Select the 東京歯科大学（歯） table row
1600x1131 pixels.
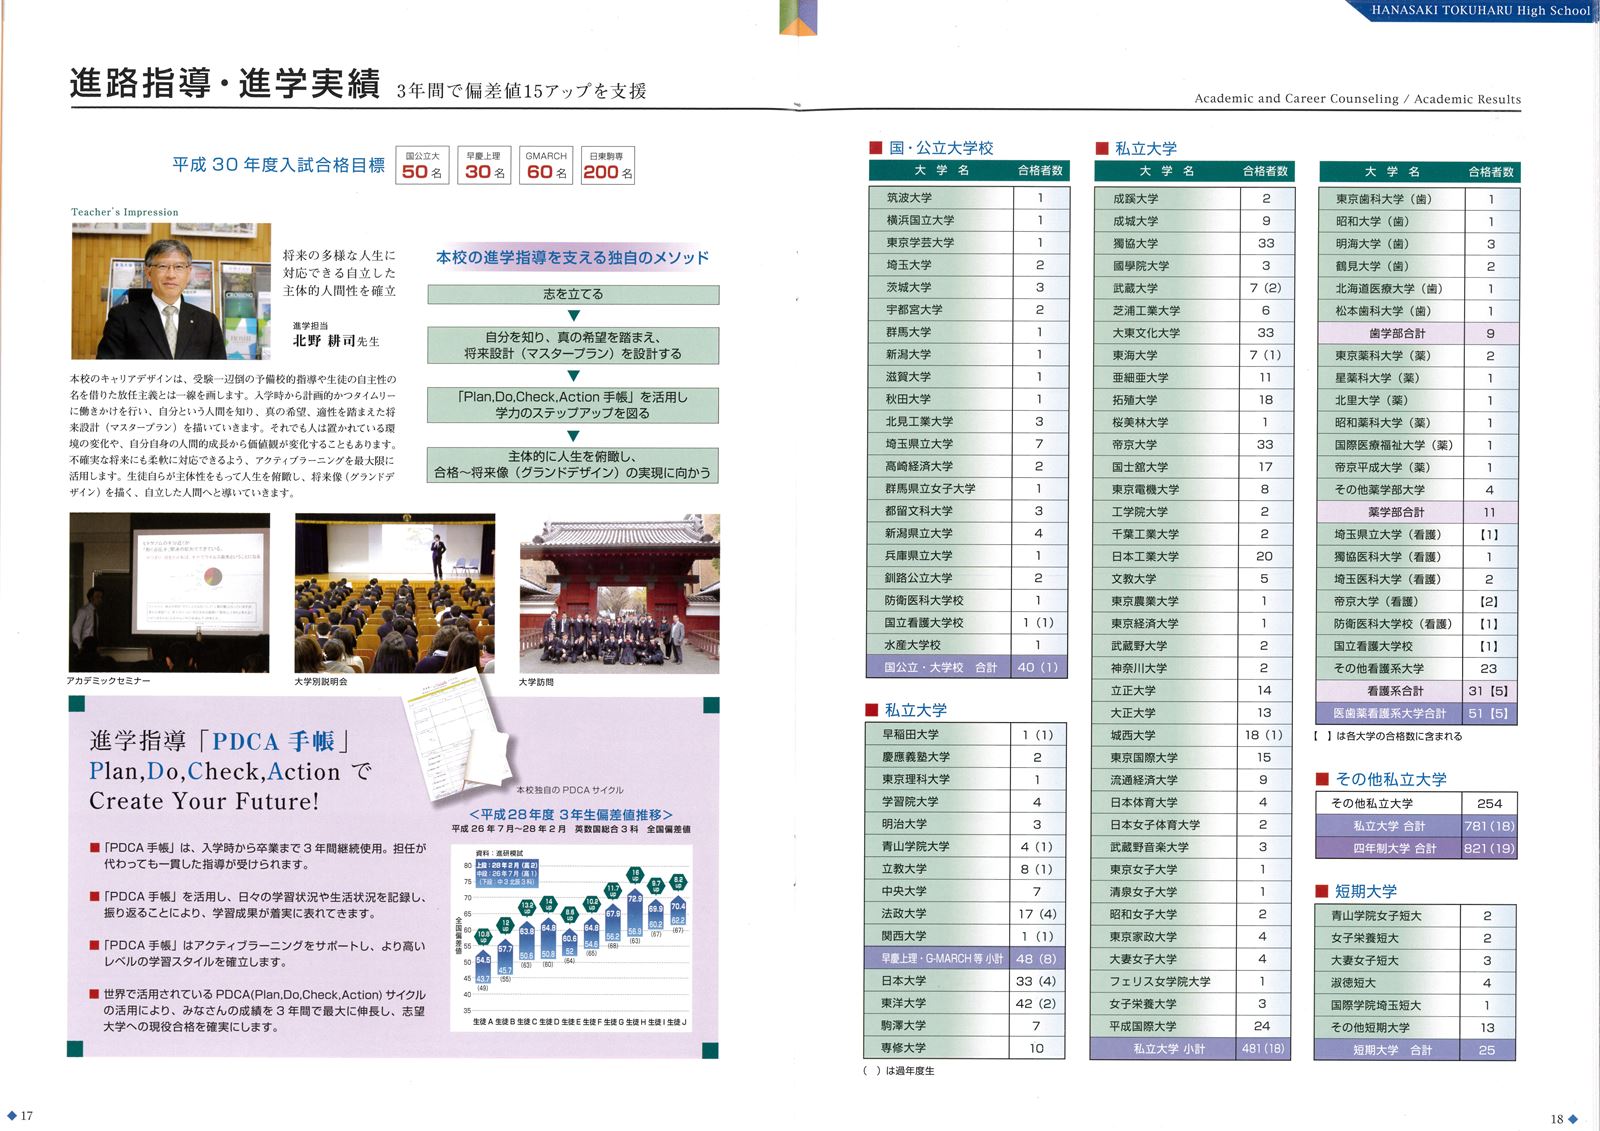click(1420, 199)
